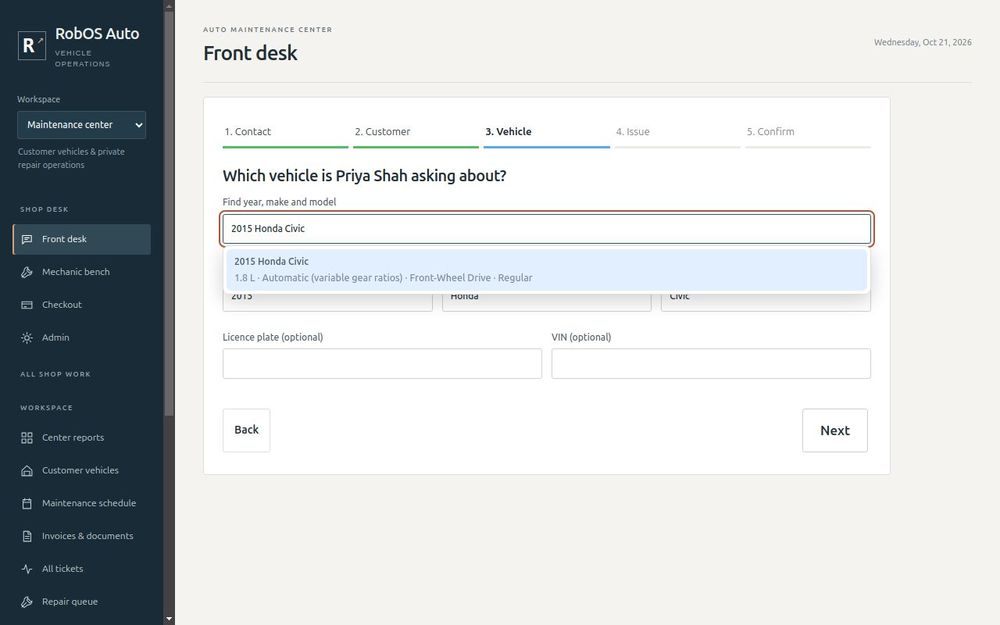Click the Repair queue wrench icon

coord(27,602)
